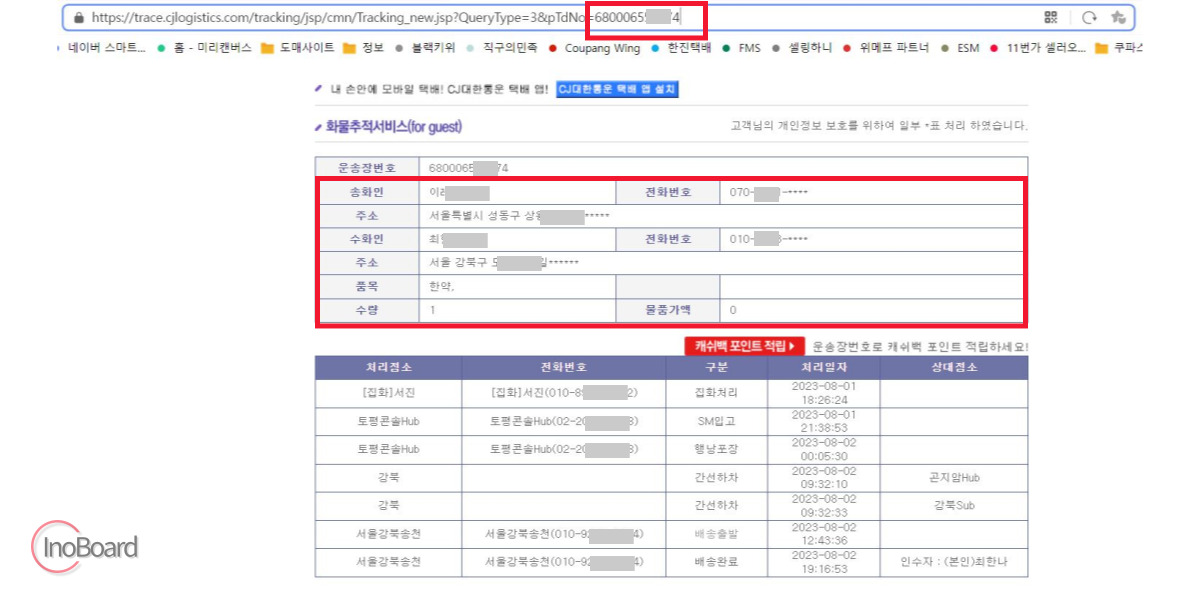Click the SM입고 status cell
1200x600 pixels.
pos(715,421)
